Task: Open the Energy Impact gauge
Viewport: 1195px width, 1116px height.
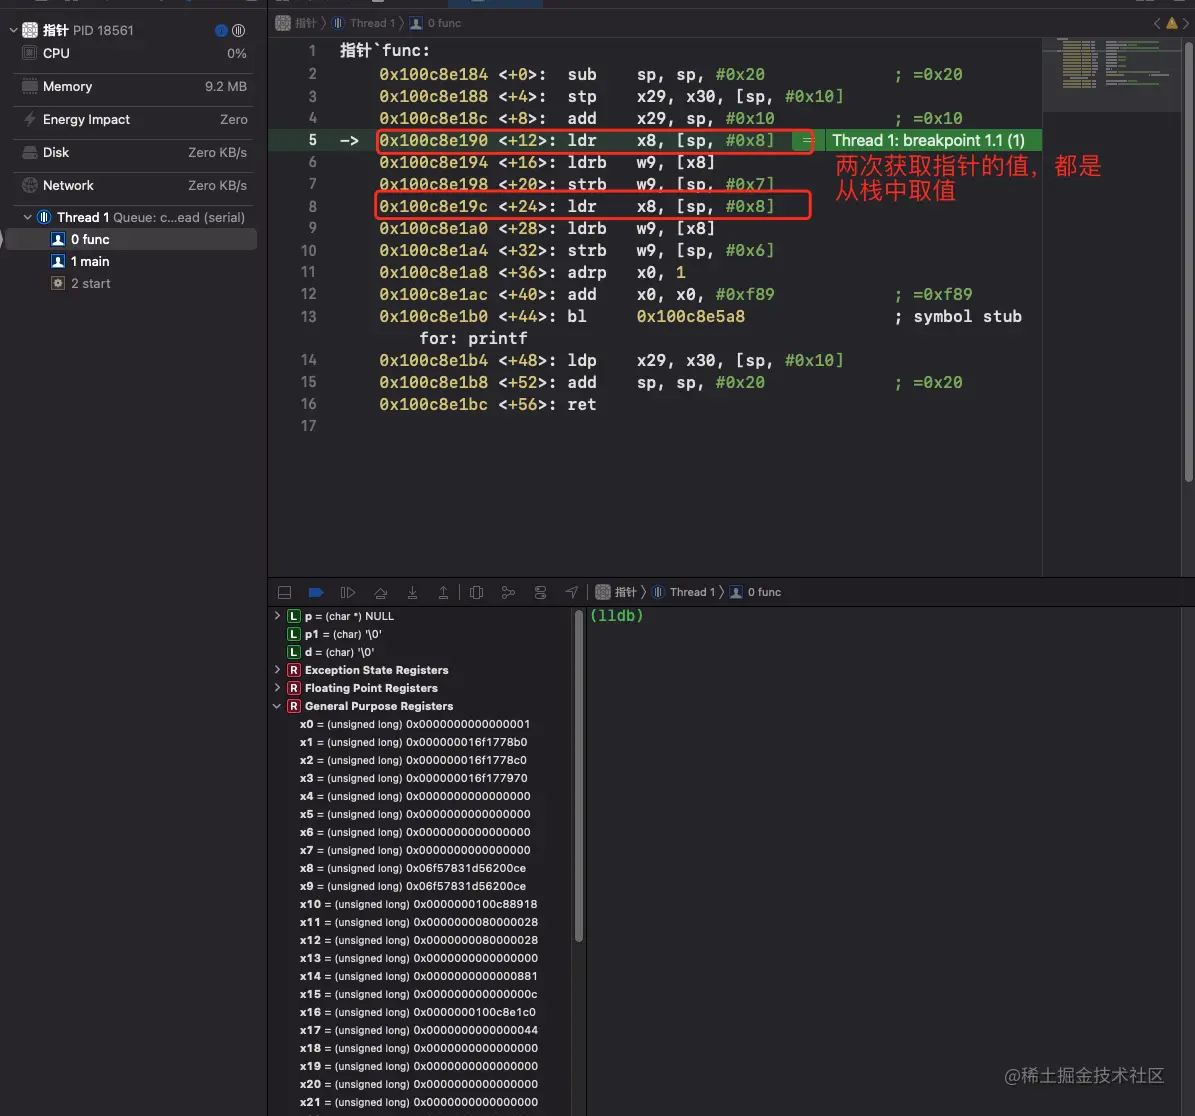Action: tap(133, 120)
